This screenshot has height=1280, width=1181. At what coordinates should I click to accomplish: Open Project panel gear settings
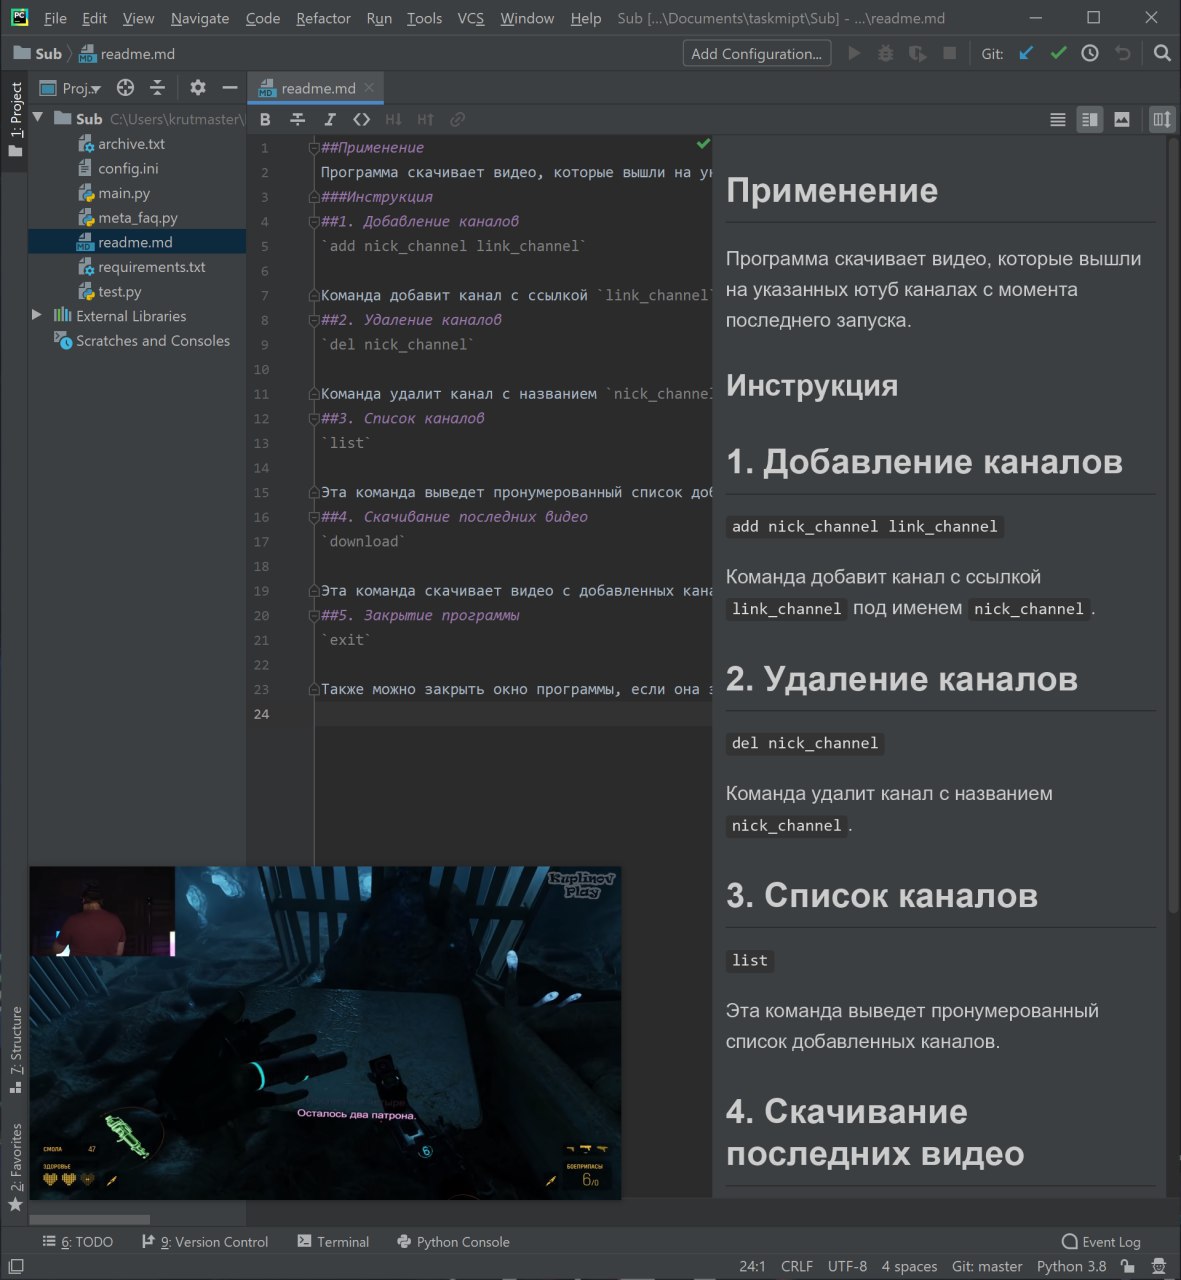pyautogui.click(x=198, y=88)
